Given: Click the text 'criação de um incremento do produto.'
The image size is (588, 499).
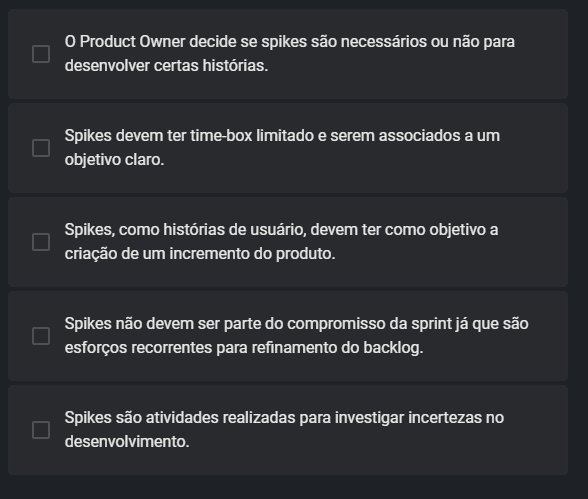Looking at the screenshot, I should 200,254.
